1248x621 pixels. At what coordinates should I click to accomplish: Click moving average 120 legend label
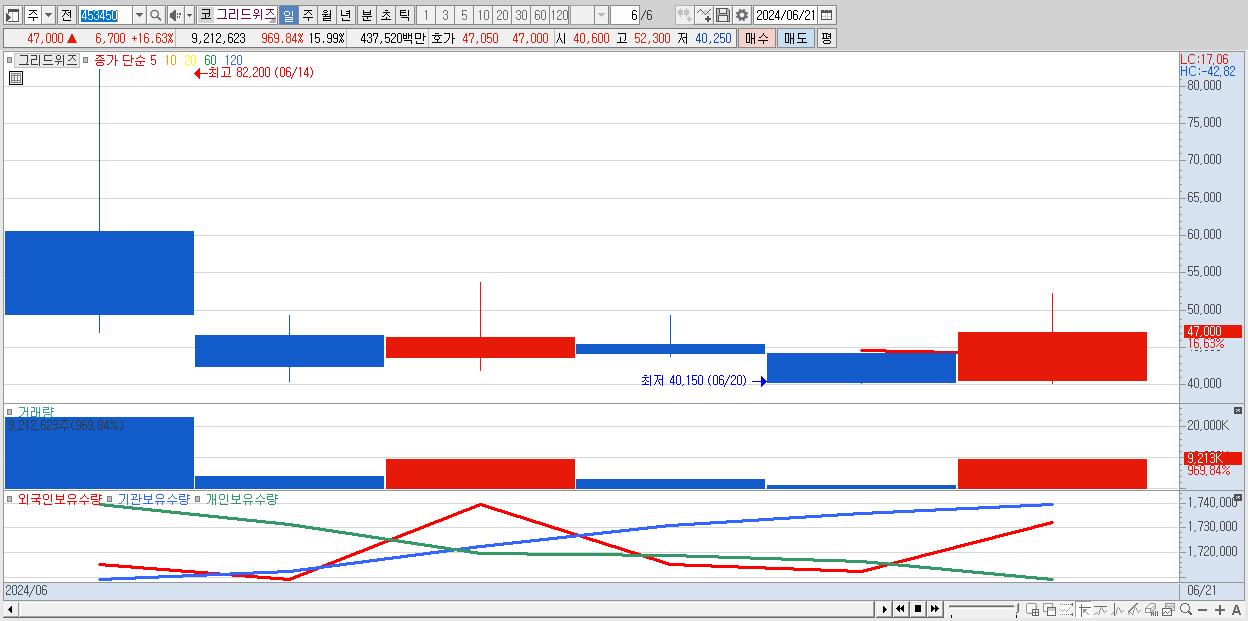coord(233,60)
